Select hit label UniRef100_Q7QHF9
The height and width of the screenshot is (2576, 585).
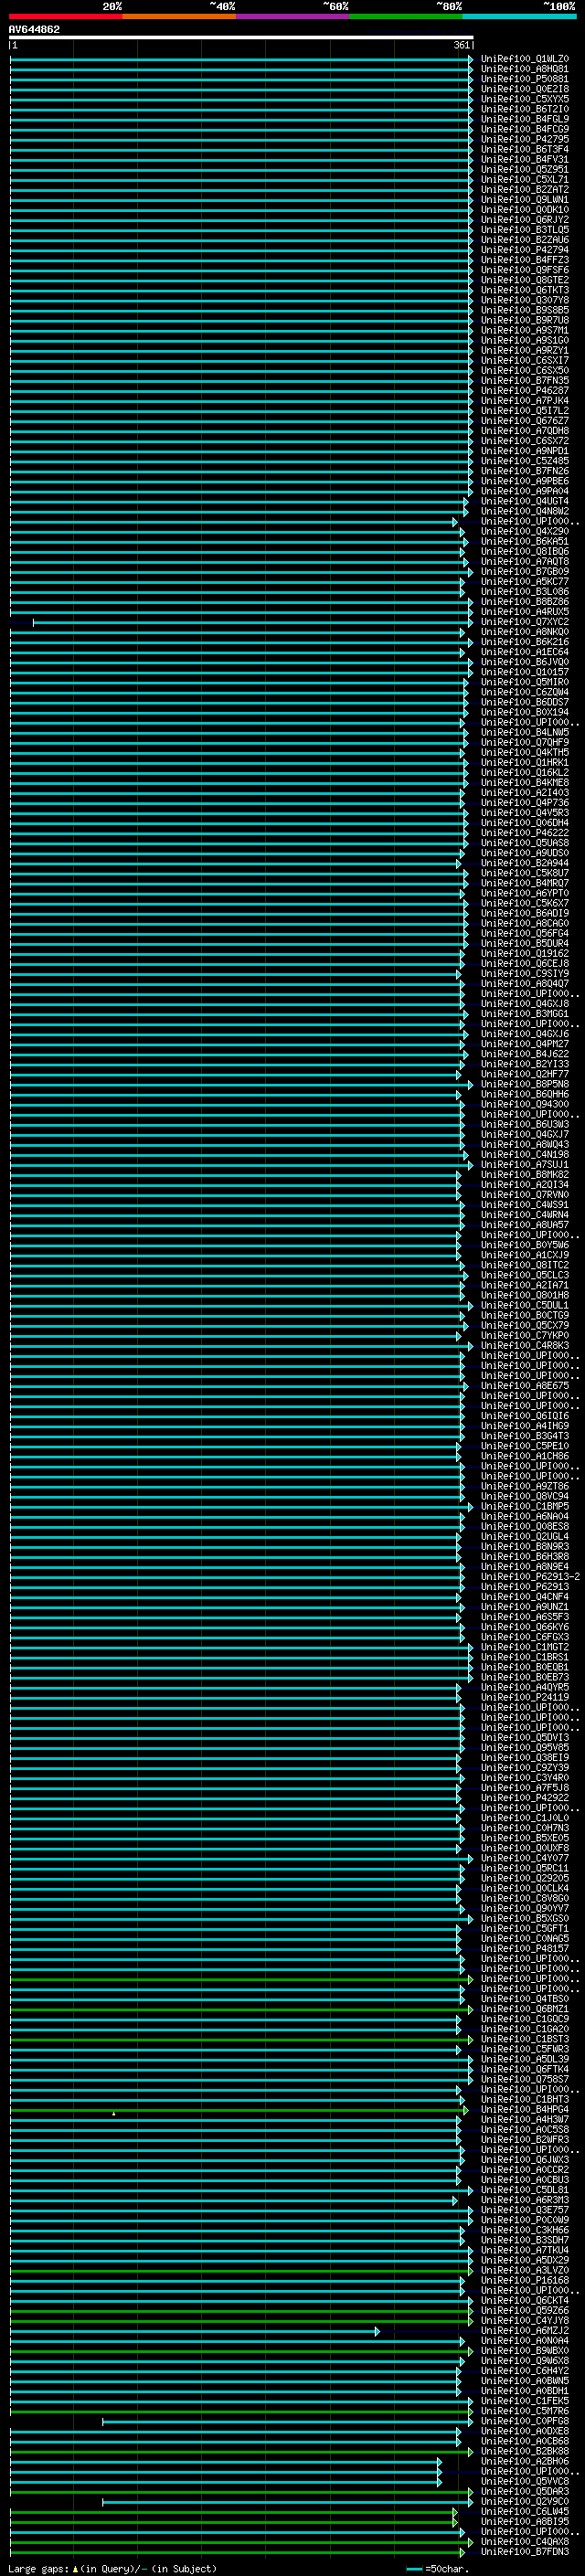524,742
